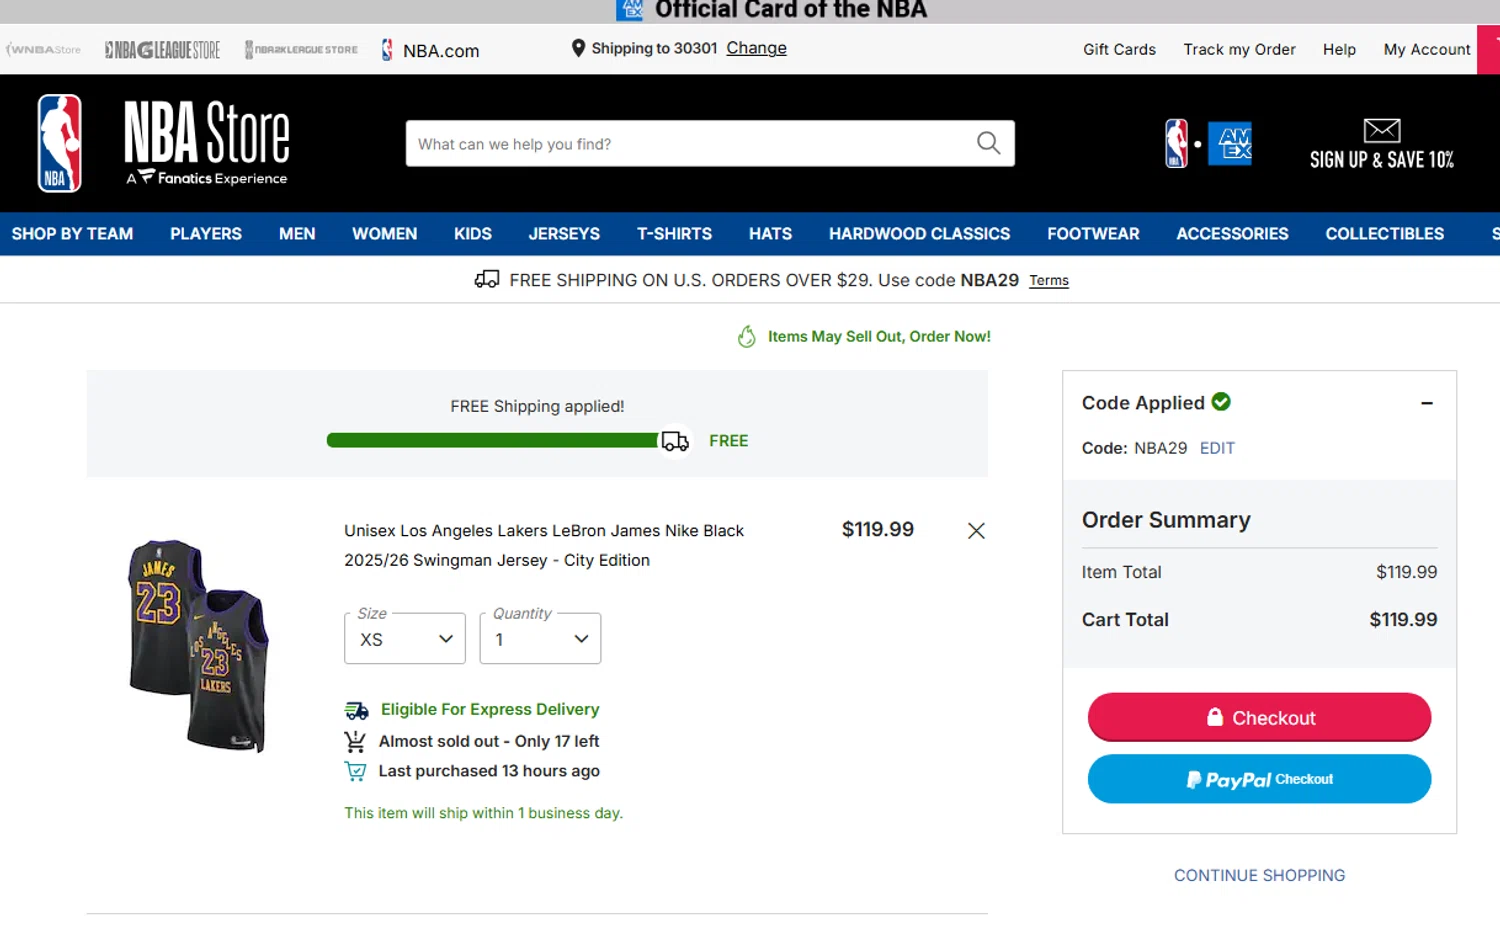Open the Hats menu
Viewport: 1500px width, 947px height.
tap(770, 233)
